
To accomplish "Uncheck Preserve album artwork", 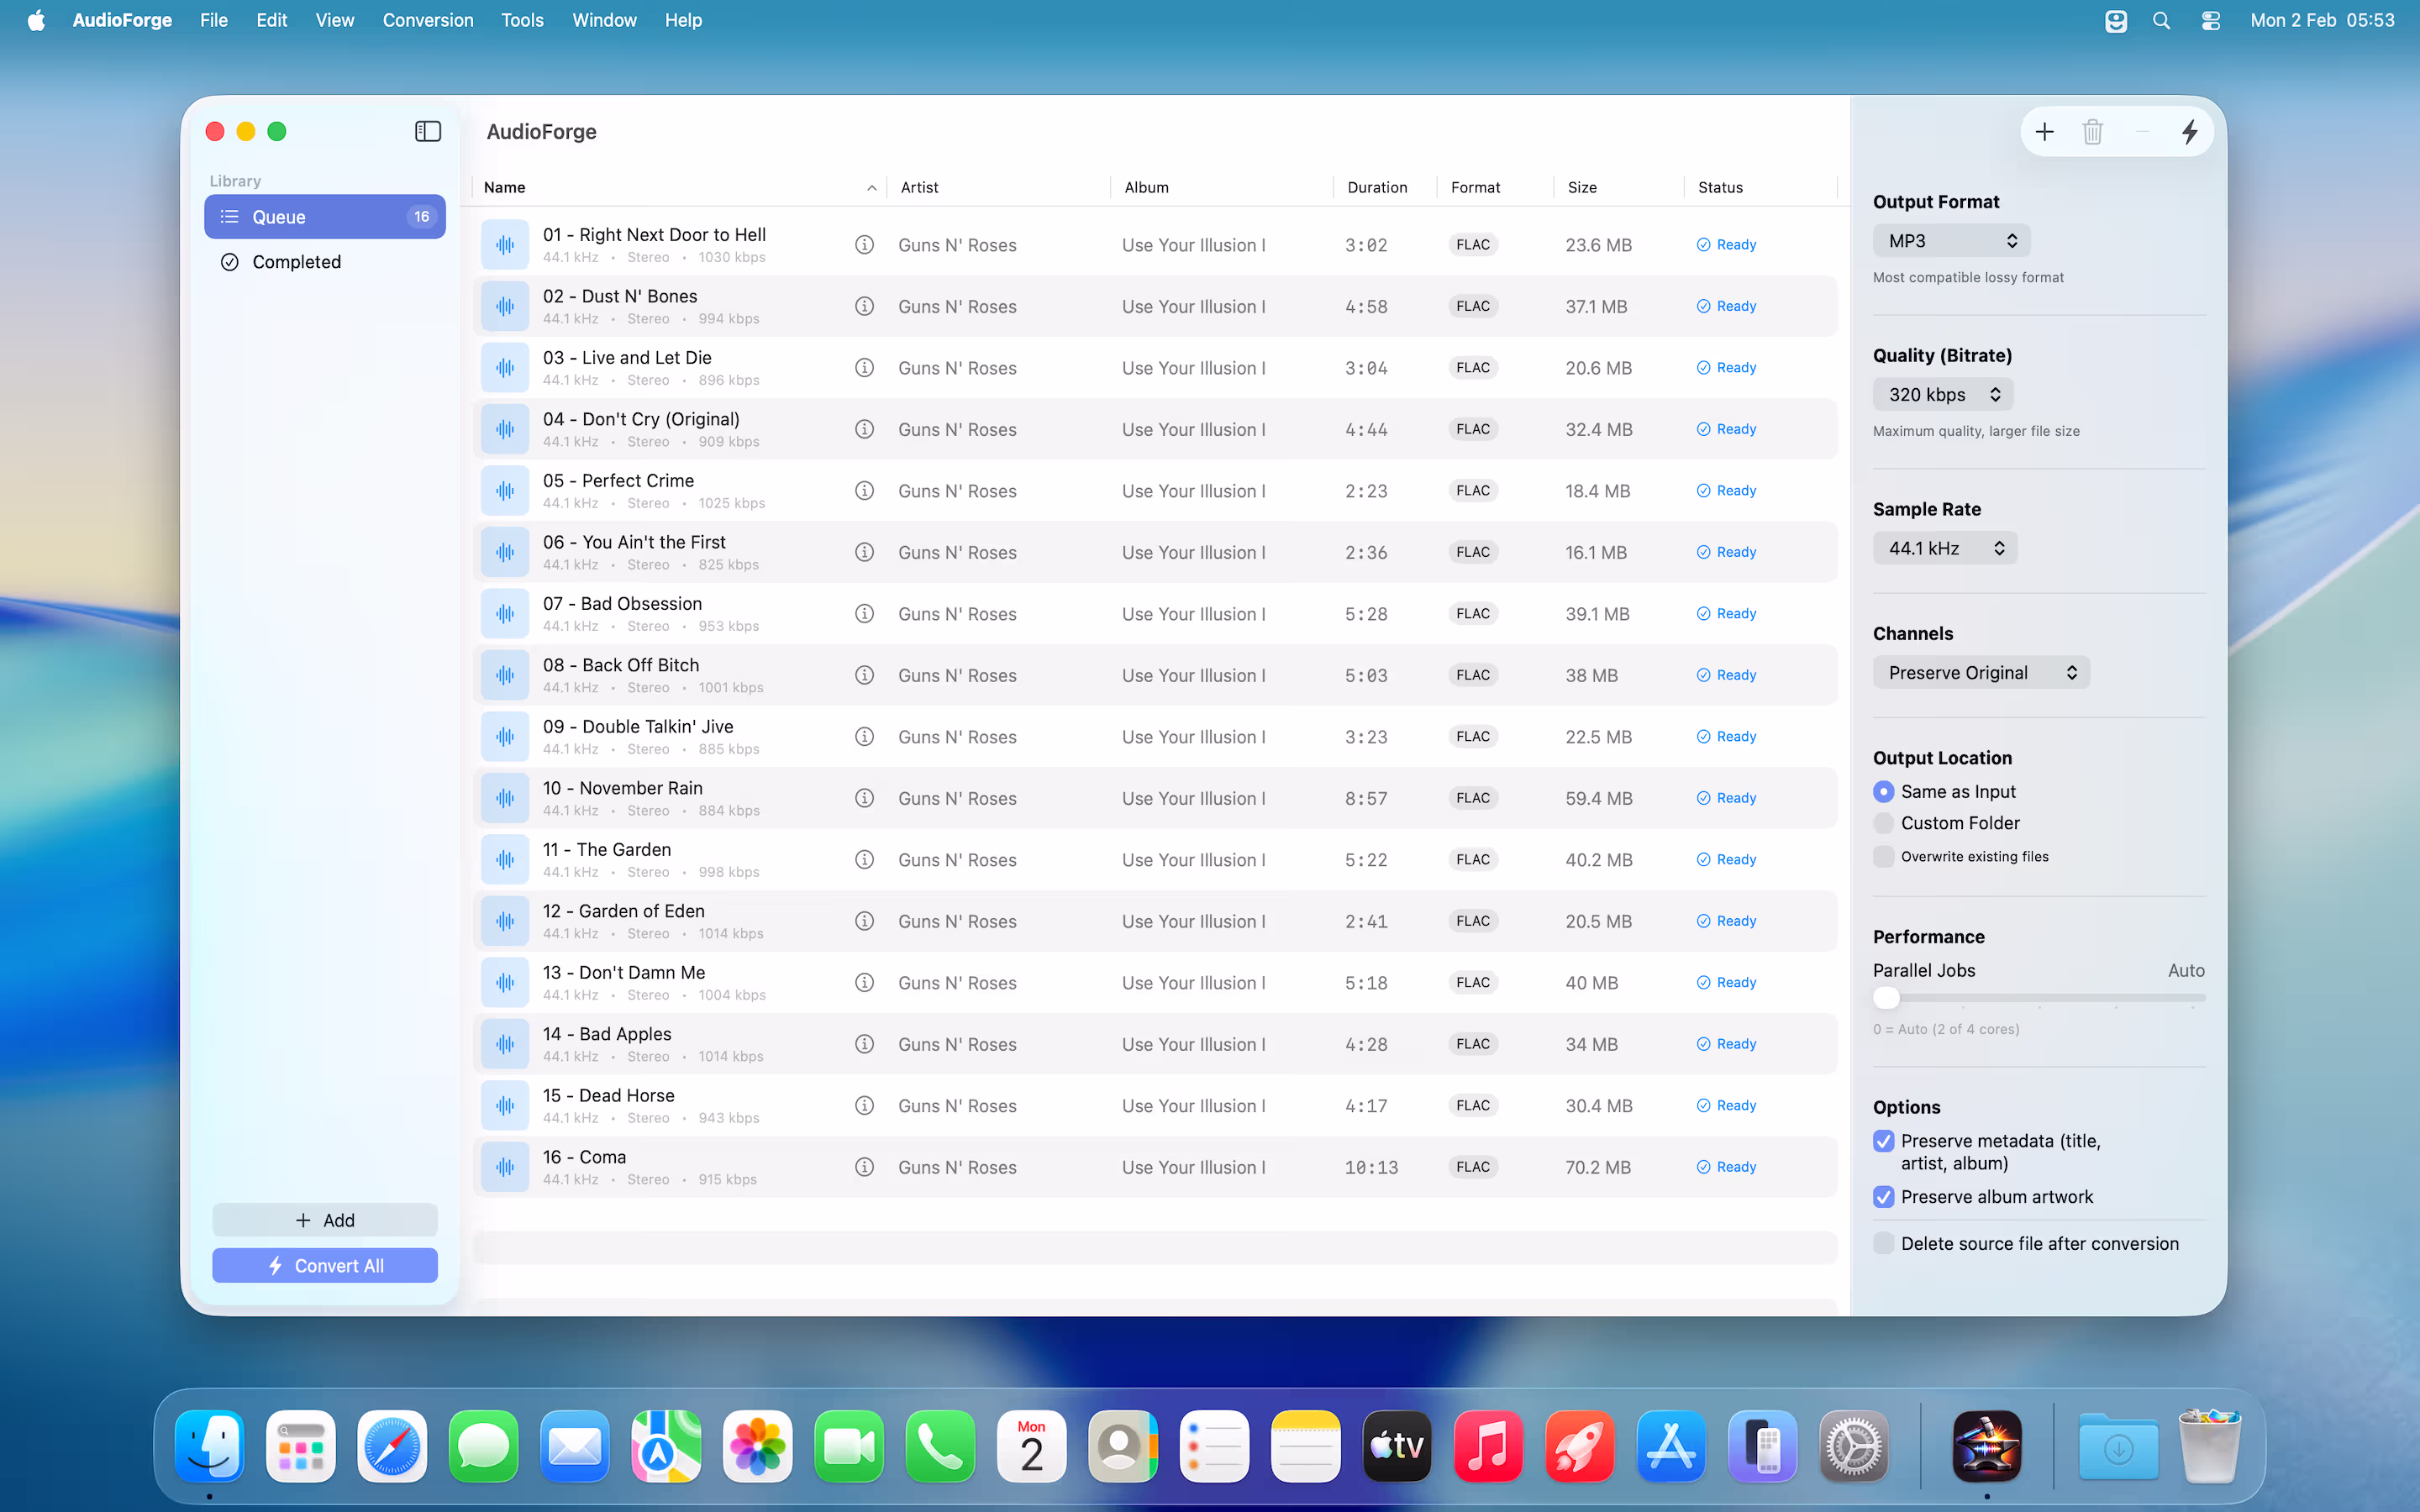I will pyautogui.click(x=1884, y=1197).
